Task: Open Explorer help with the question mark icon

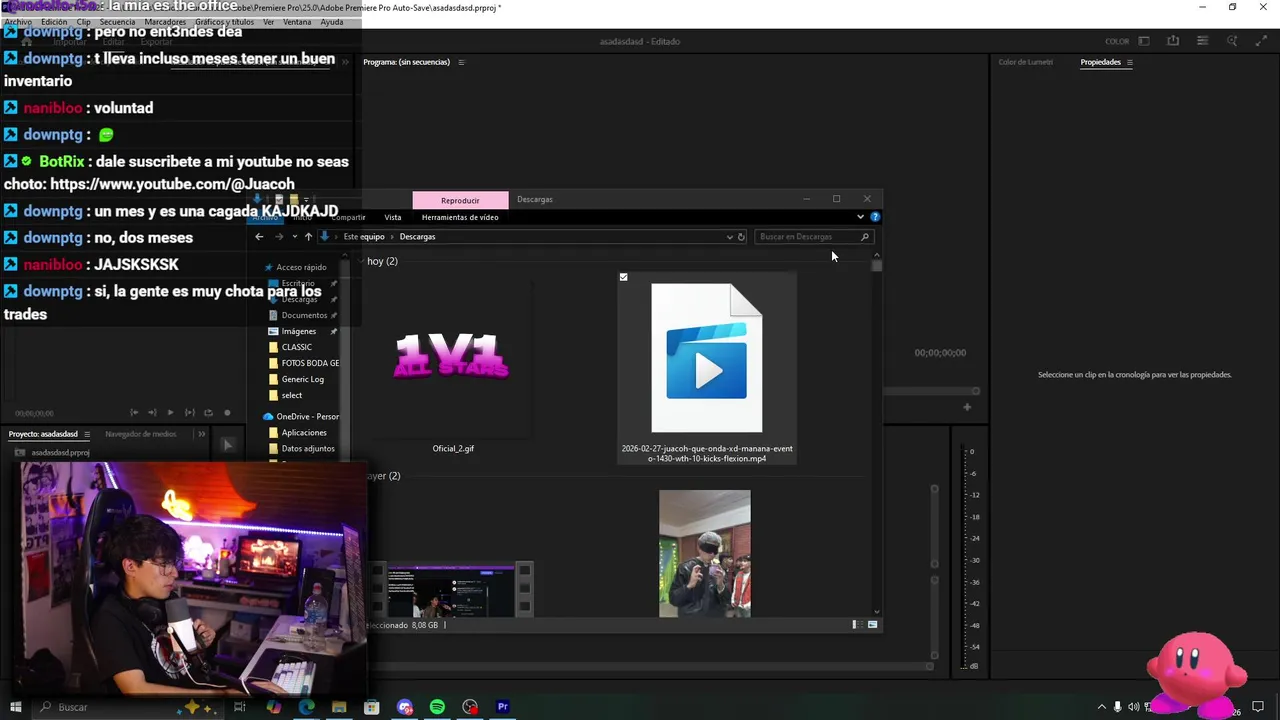Action: click(875, 217)
